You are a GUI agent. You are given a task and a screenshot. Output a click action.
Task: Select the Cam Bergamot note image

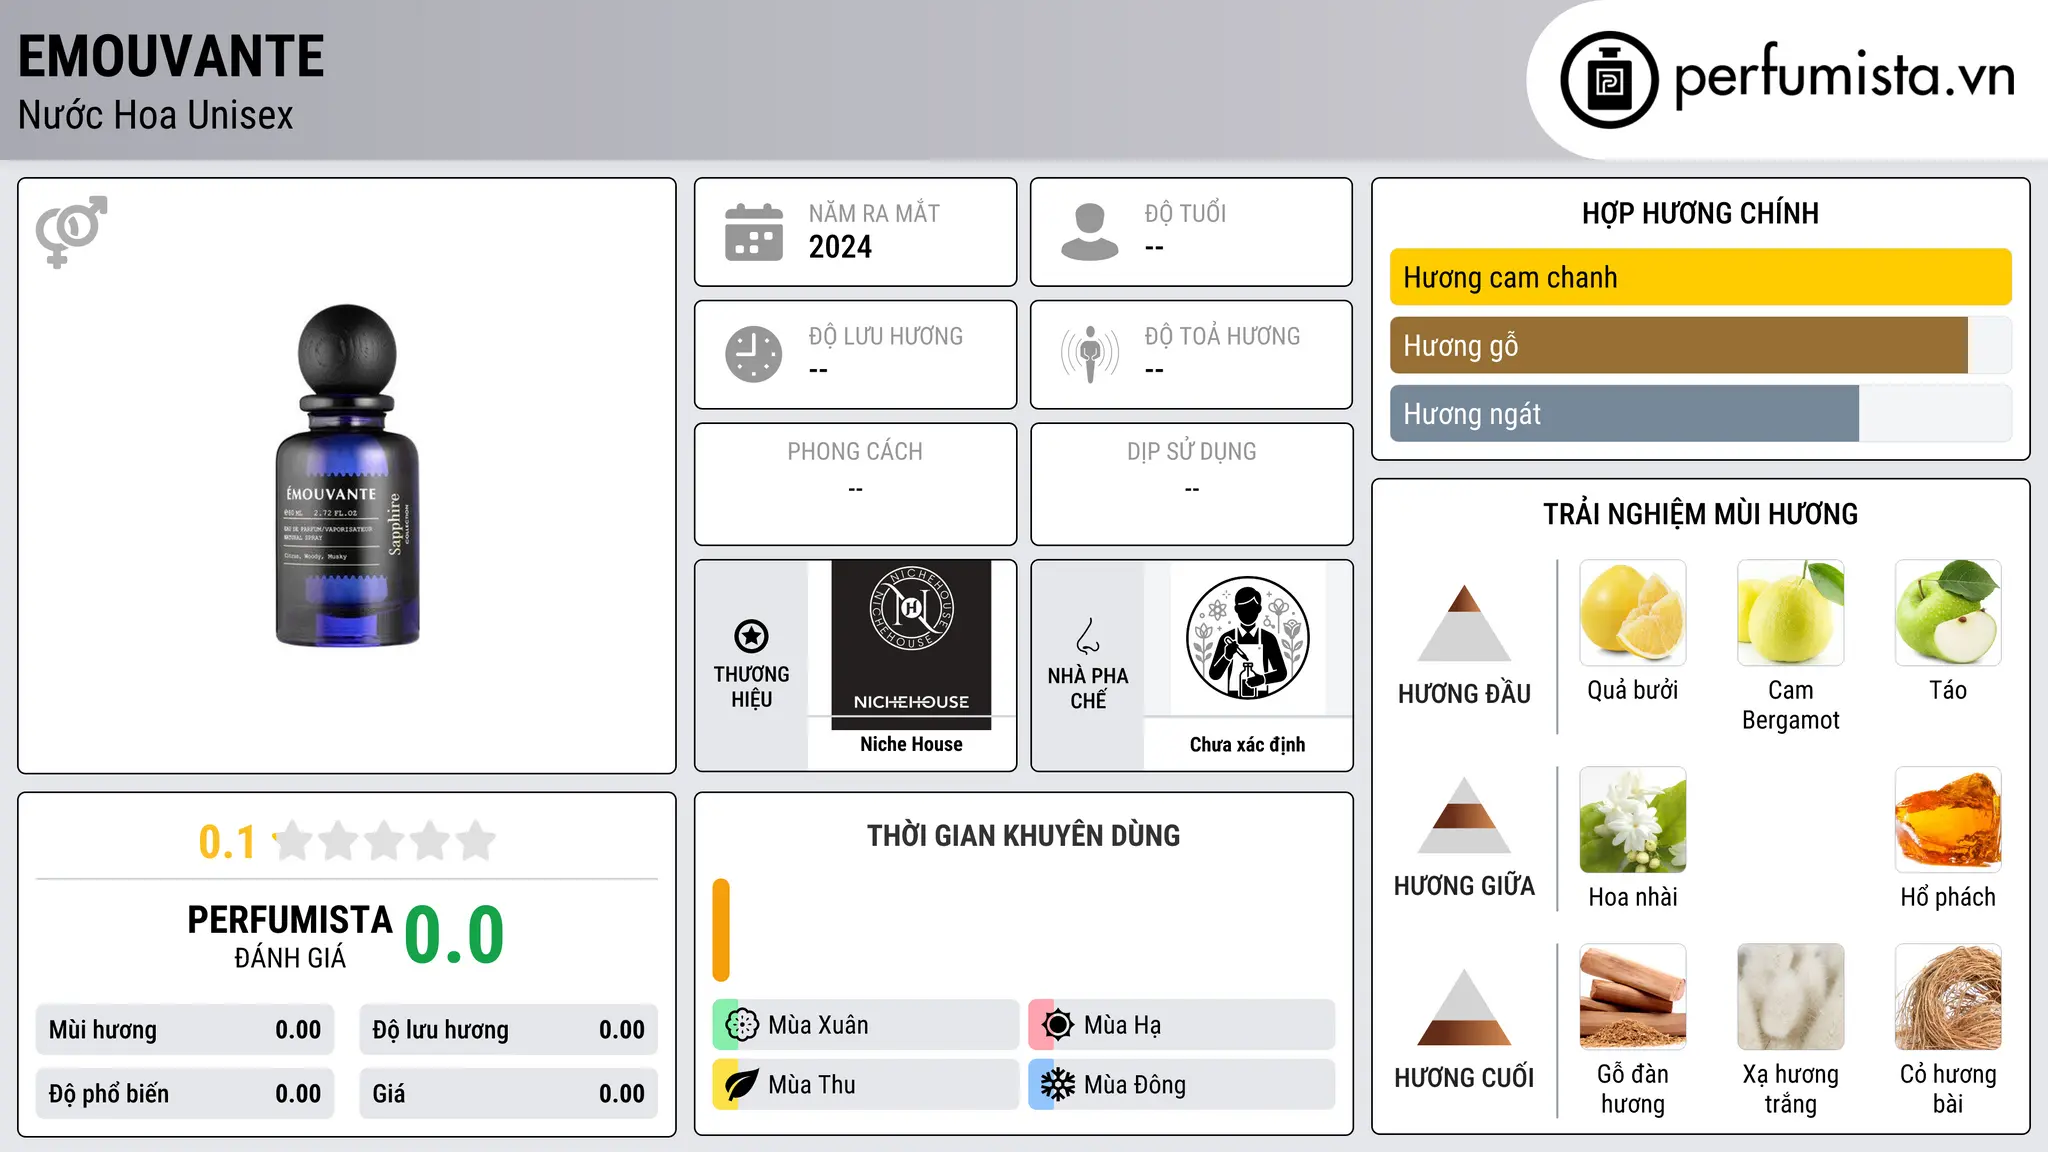point(1791,613)
